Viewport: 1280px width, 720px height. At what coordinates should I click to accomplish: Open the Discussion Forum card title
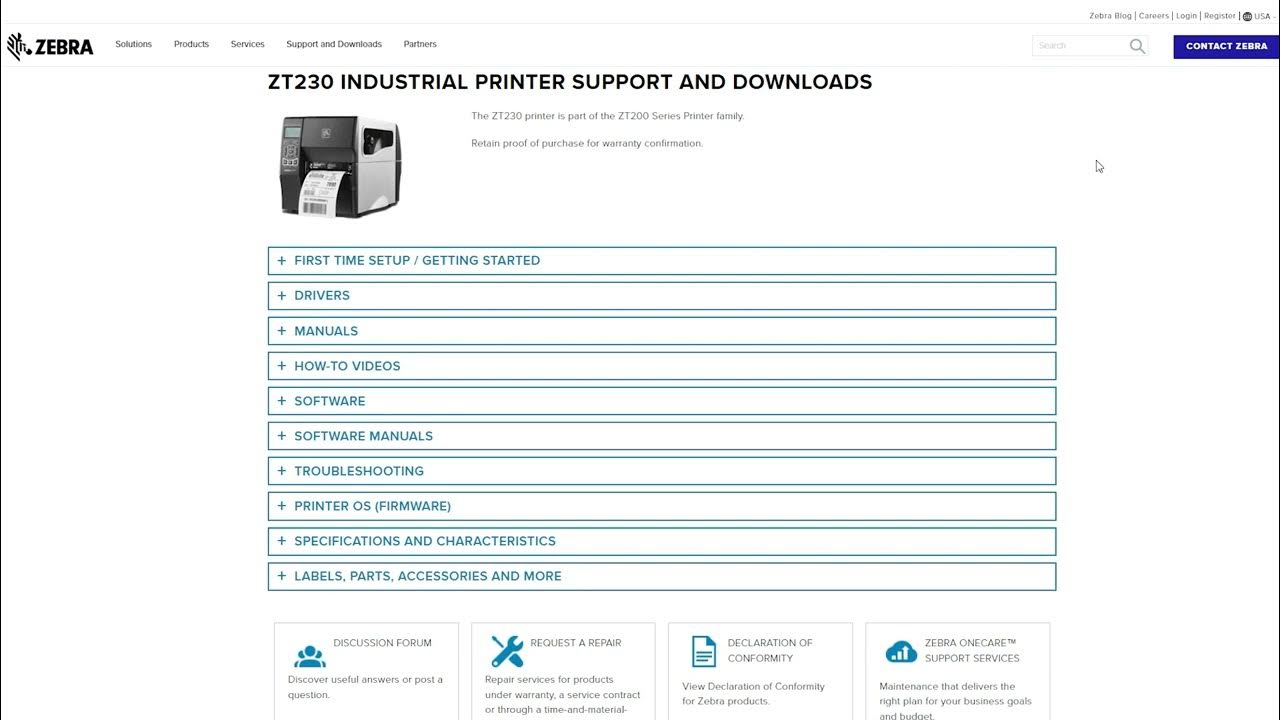(382, 643)
